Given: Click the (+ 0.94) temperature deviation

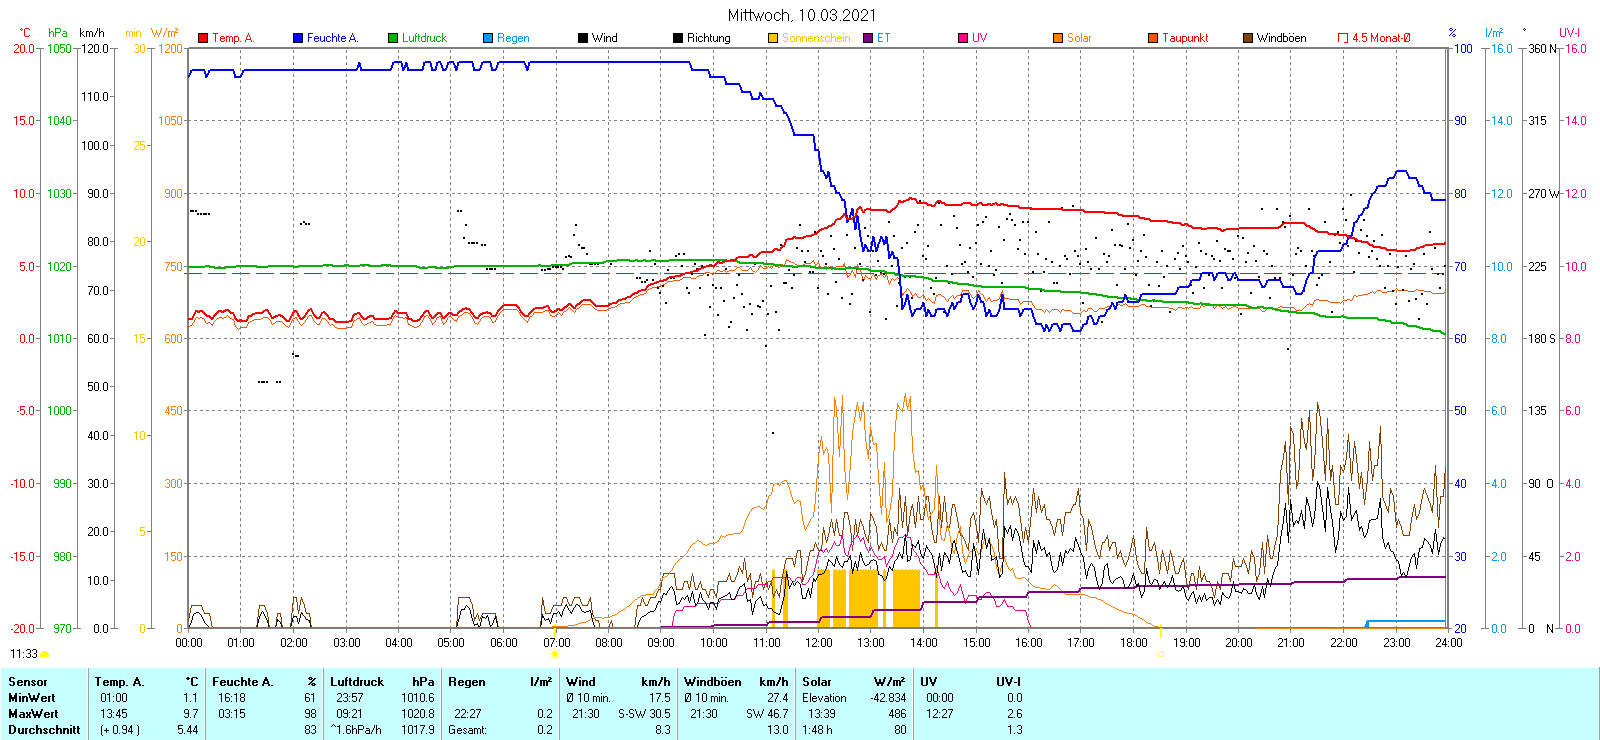Looking at the screenshot, I should pyautogui.click(x=119, y=730).
